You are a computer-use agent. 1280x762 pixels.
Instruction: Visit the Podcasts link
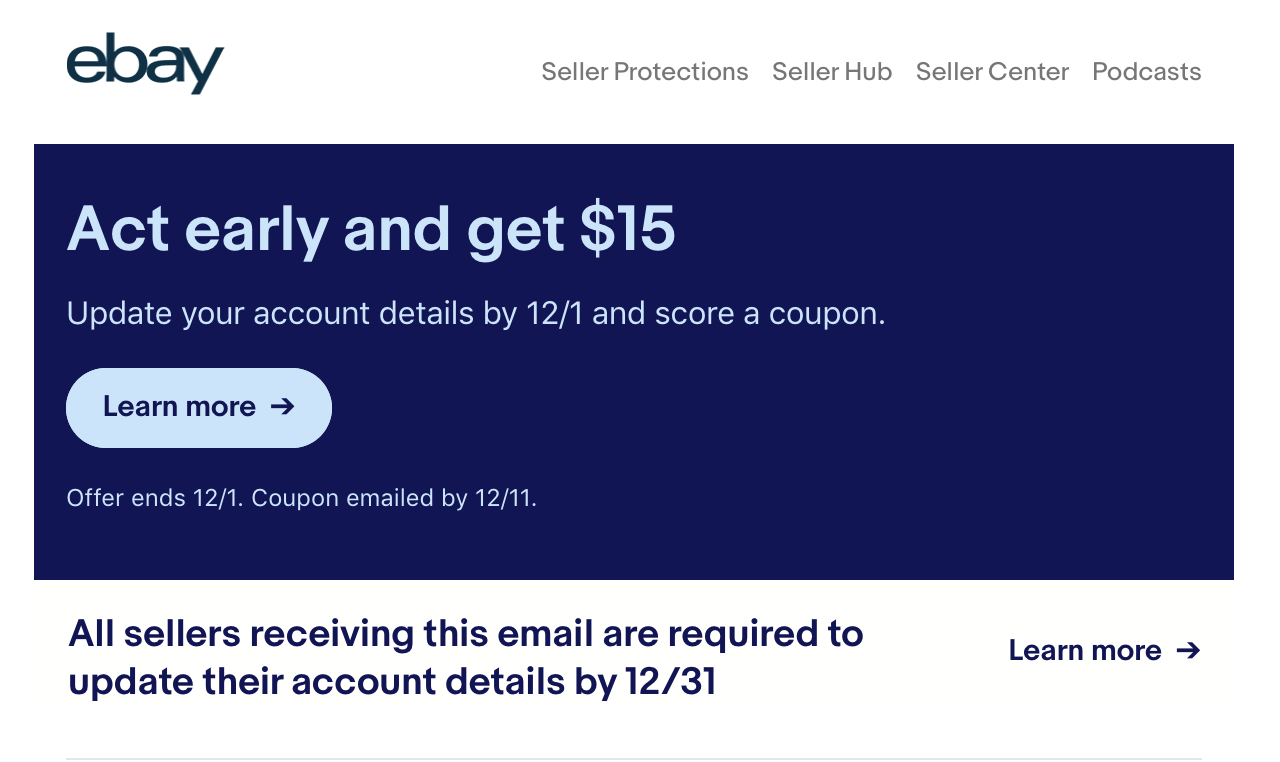pyautogui.click(x=1147, y=72)
